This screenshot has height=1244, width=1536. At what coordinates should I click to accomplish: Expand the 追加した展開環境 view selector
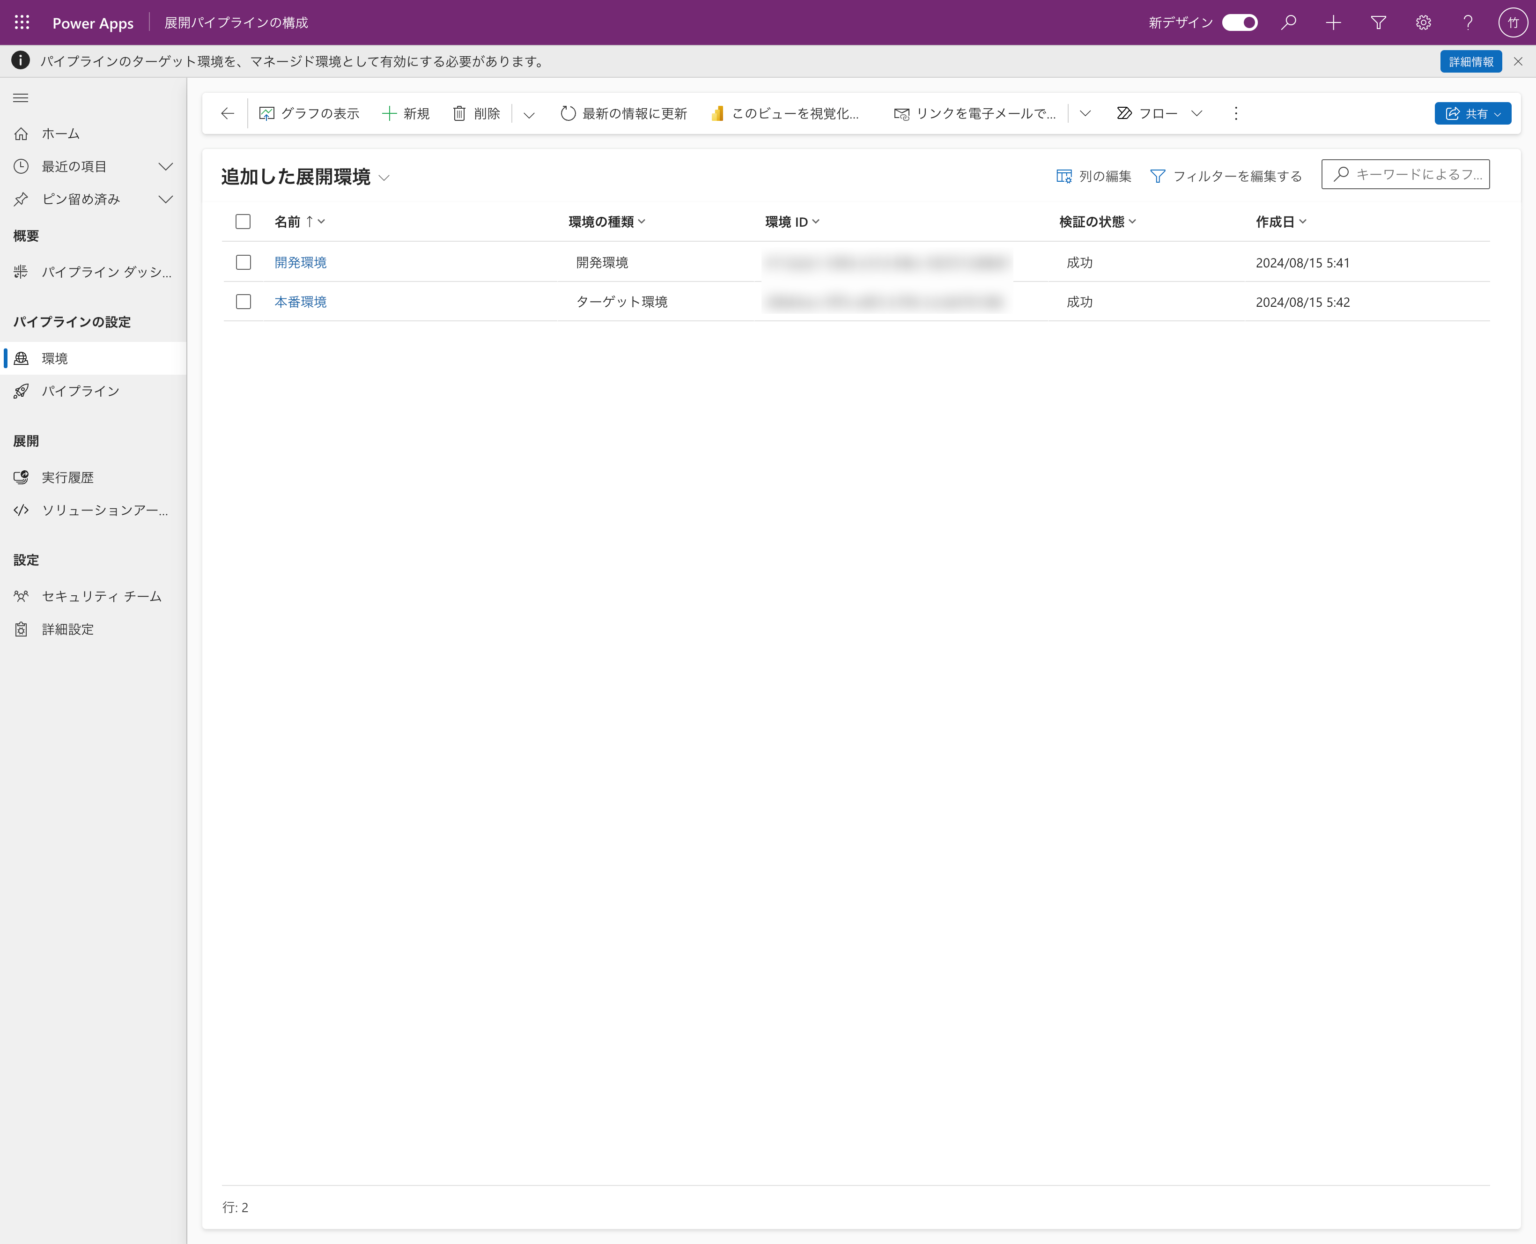click(384, 177)
